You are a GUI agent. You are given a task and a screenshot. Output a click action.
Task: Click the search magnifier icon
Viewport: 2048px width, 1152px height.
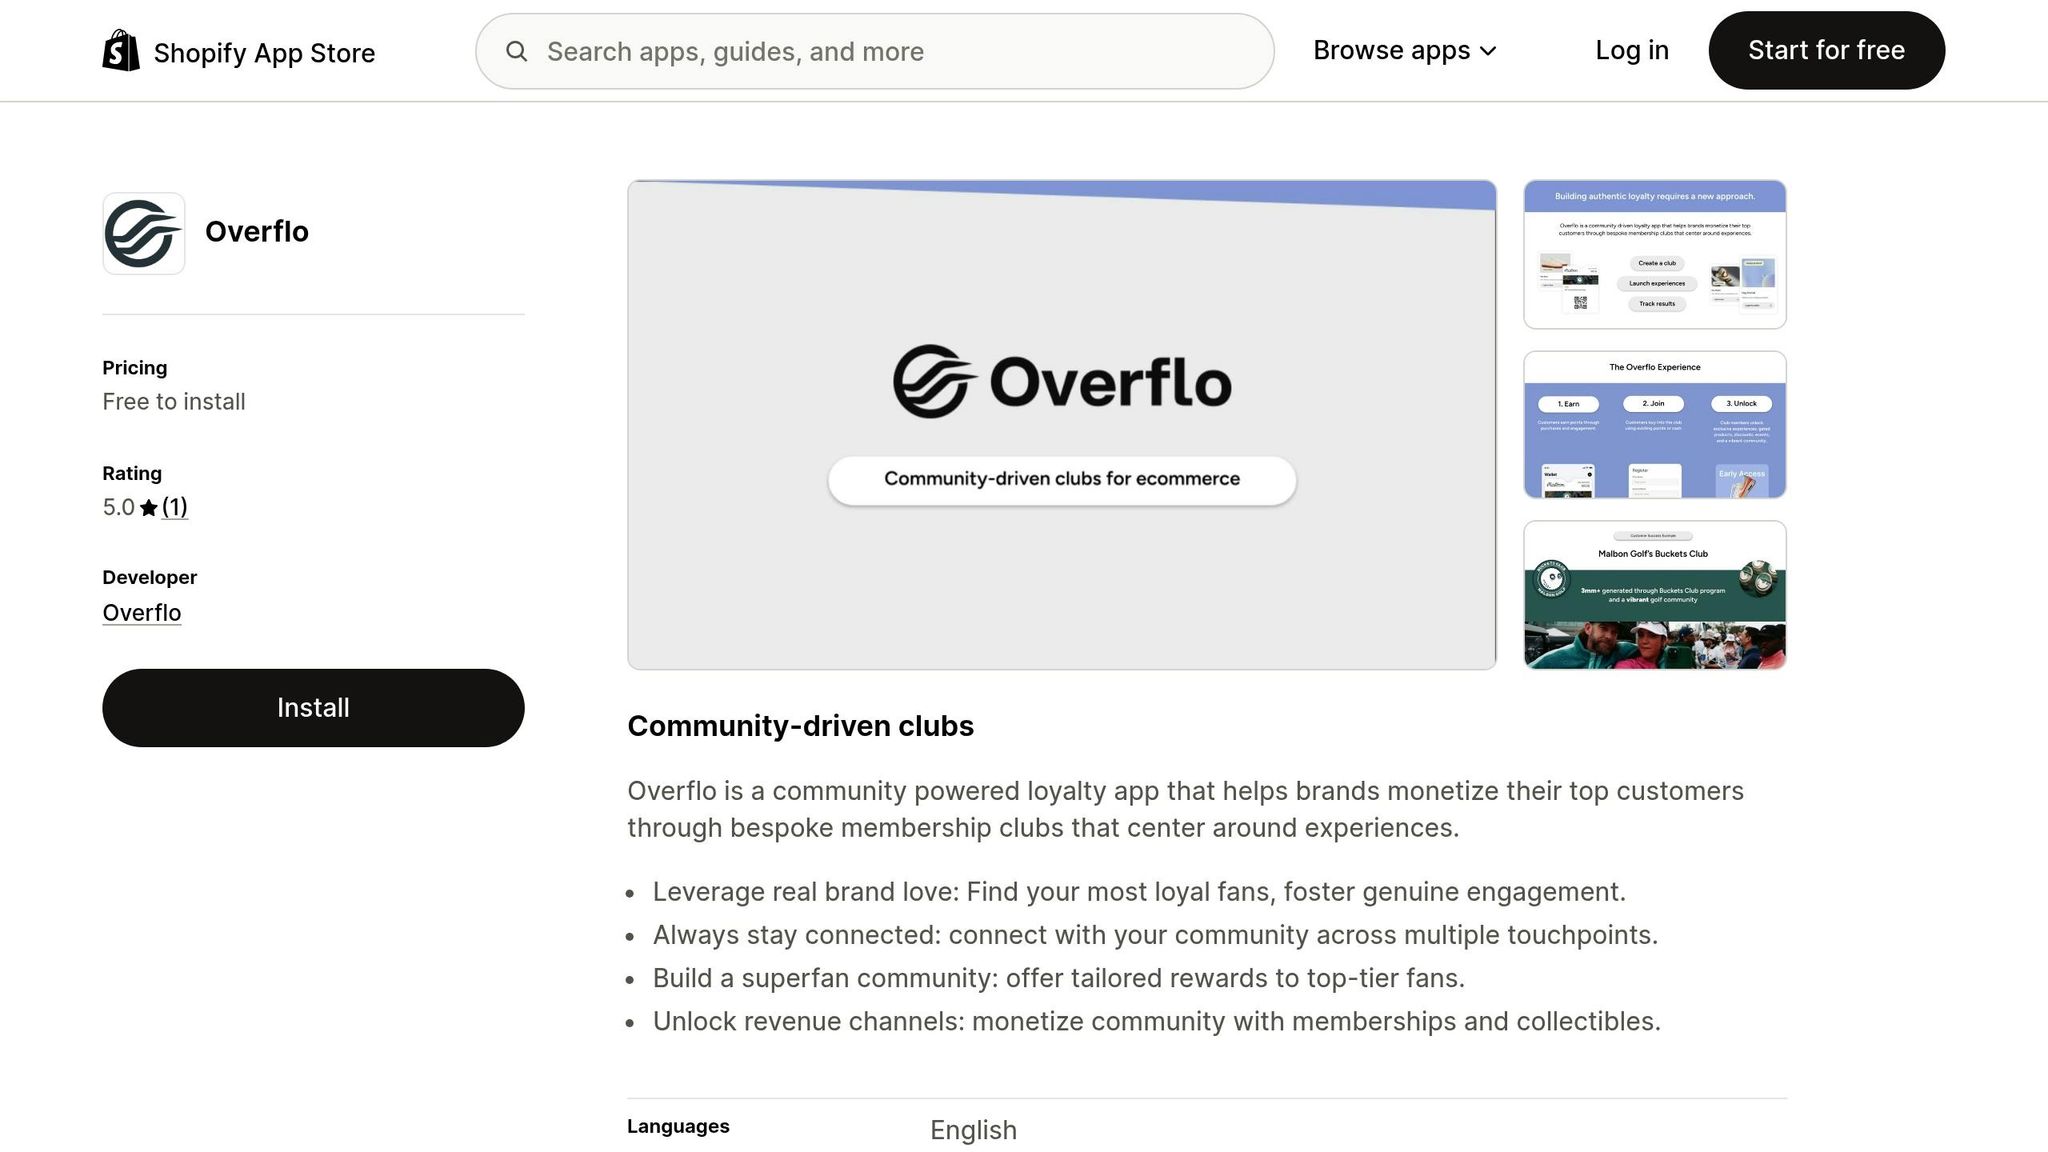tap(516, 51)
